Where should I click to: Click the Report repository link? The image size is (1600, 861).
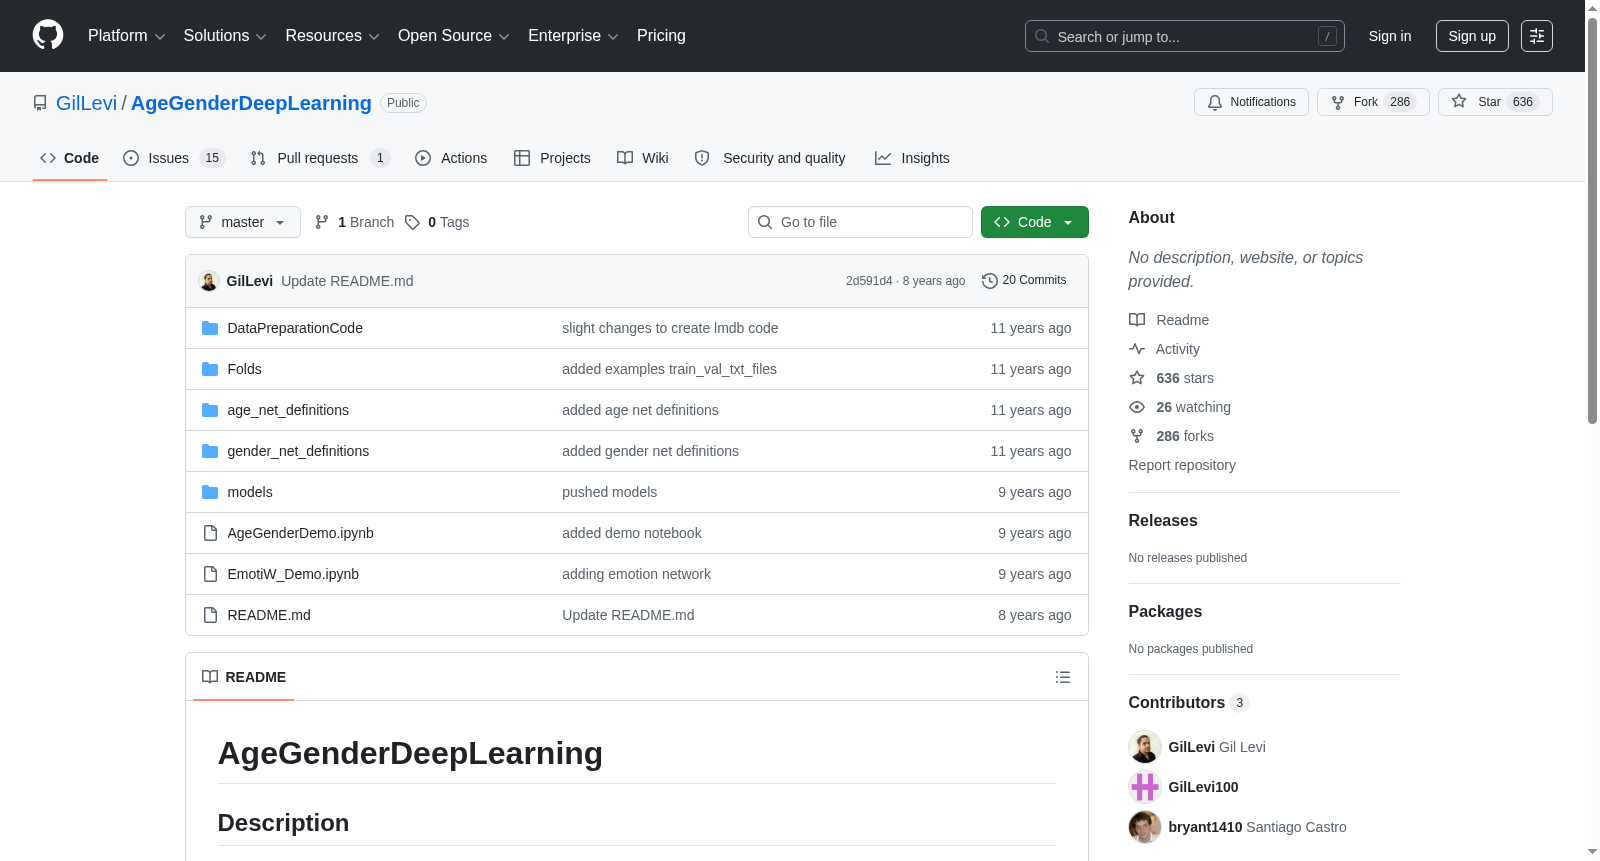coord(1182,465)
